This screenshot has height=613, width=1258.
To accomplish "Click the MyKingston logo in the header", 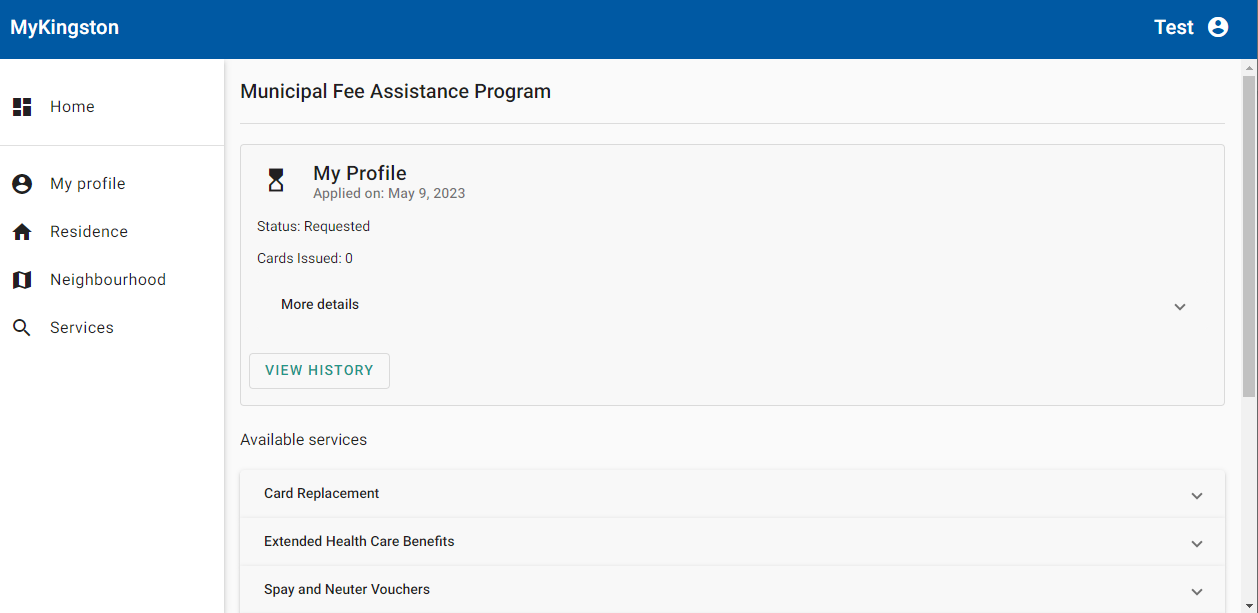I will 64,28.
